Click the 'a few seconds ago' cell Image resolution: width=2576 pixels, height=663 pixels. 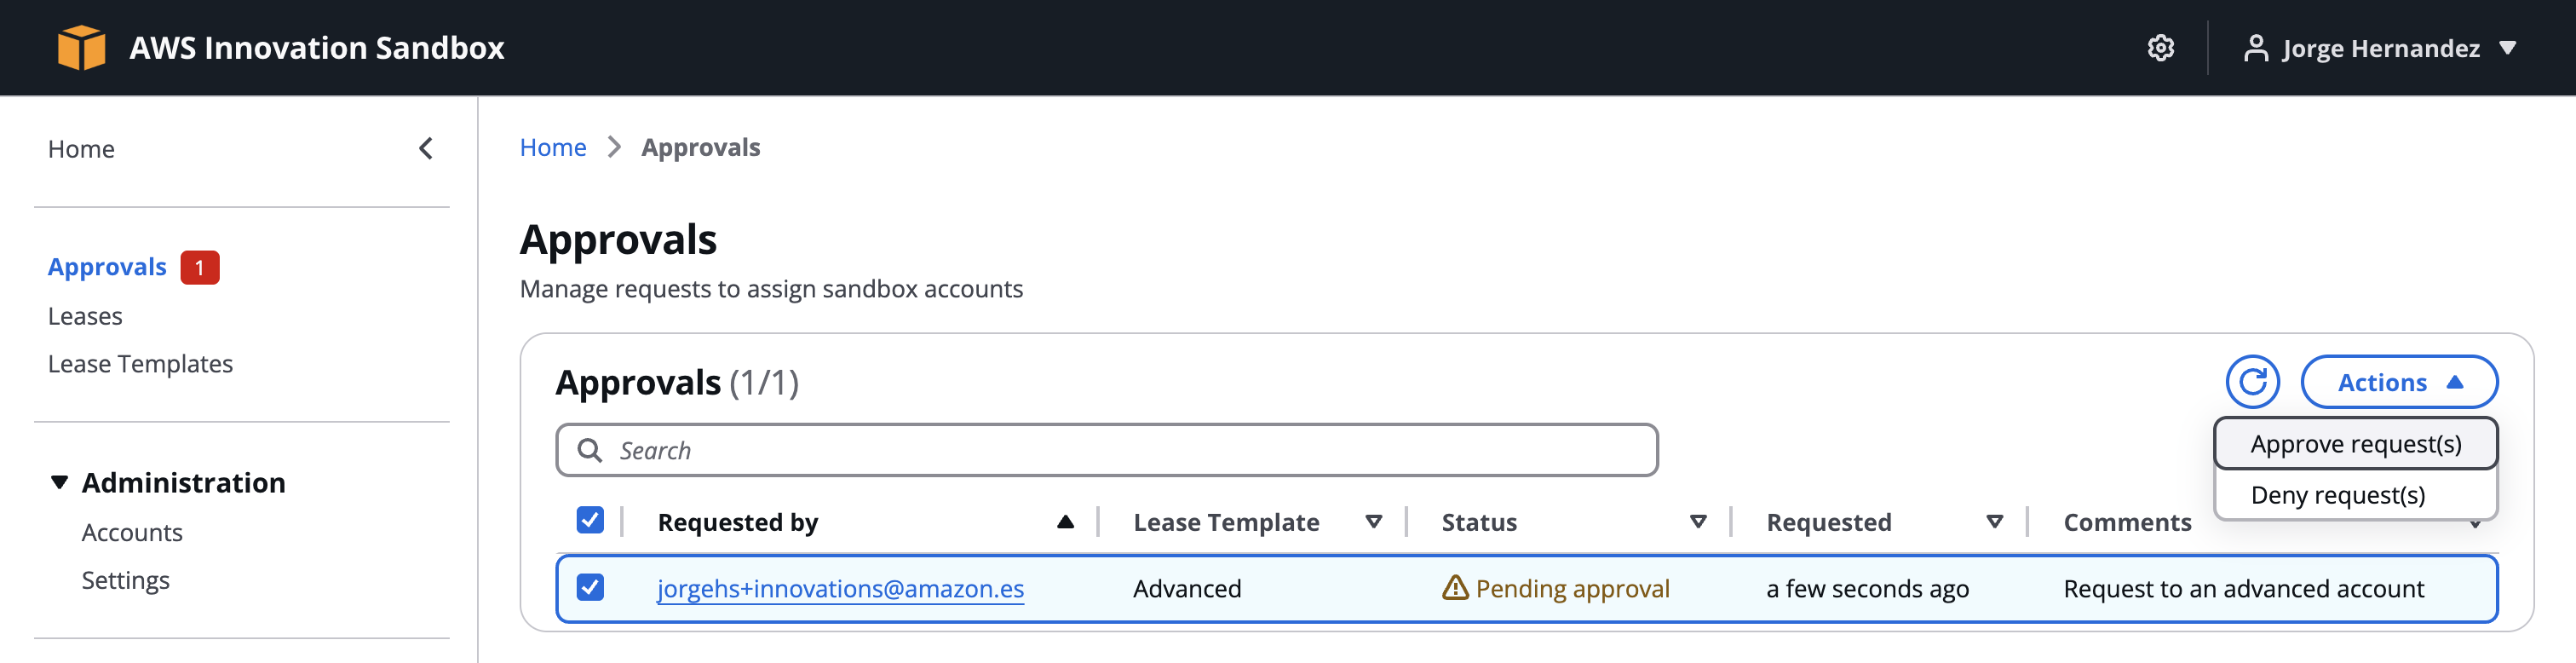(x=1867, y=588)
